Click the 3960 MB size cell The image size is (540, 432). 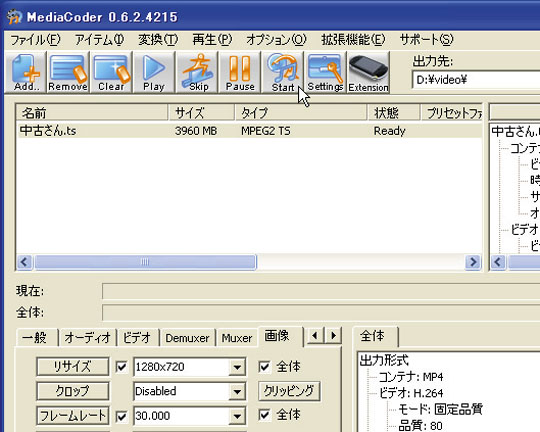(x=196, y=131)
